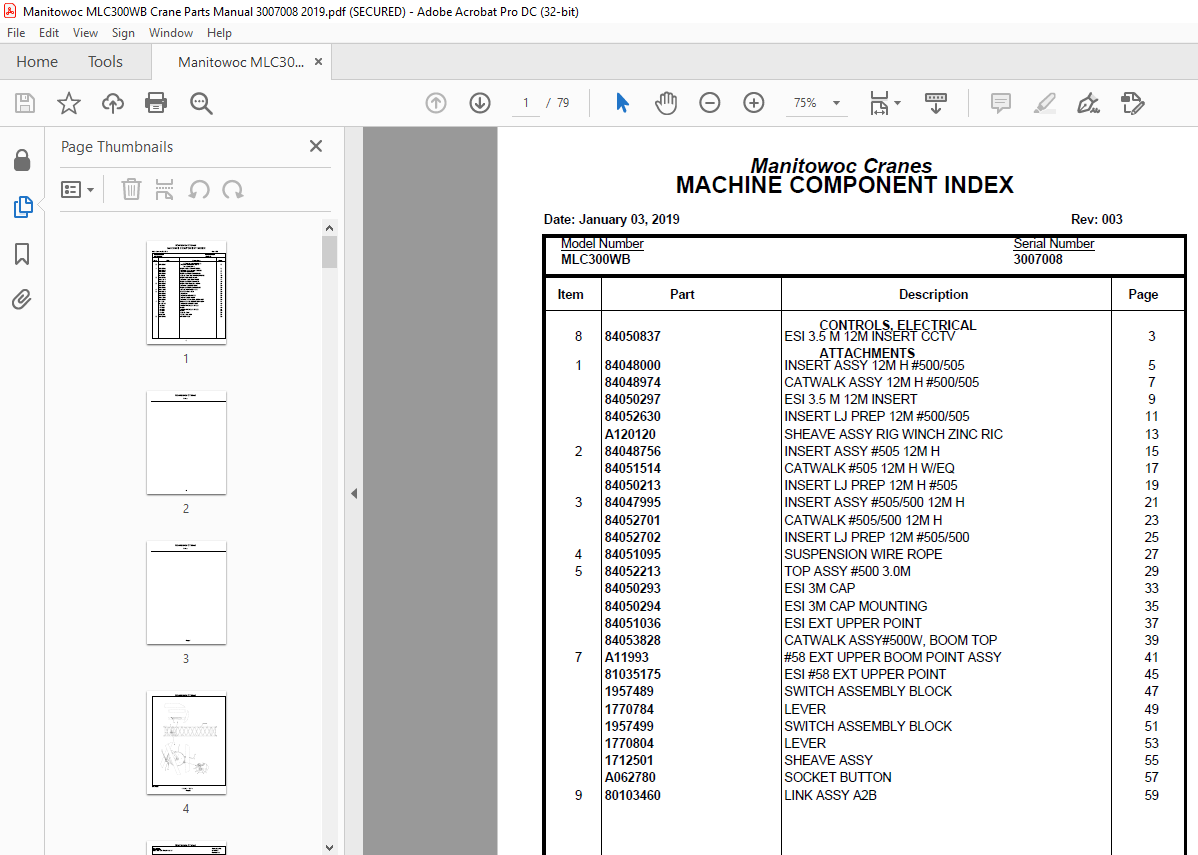Open the Bookmarks panel

pyautogui.click(x=22, y=254)
